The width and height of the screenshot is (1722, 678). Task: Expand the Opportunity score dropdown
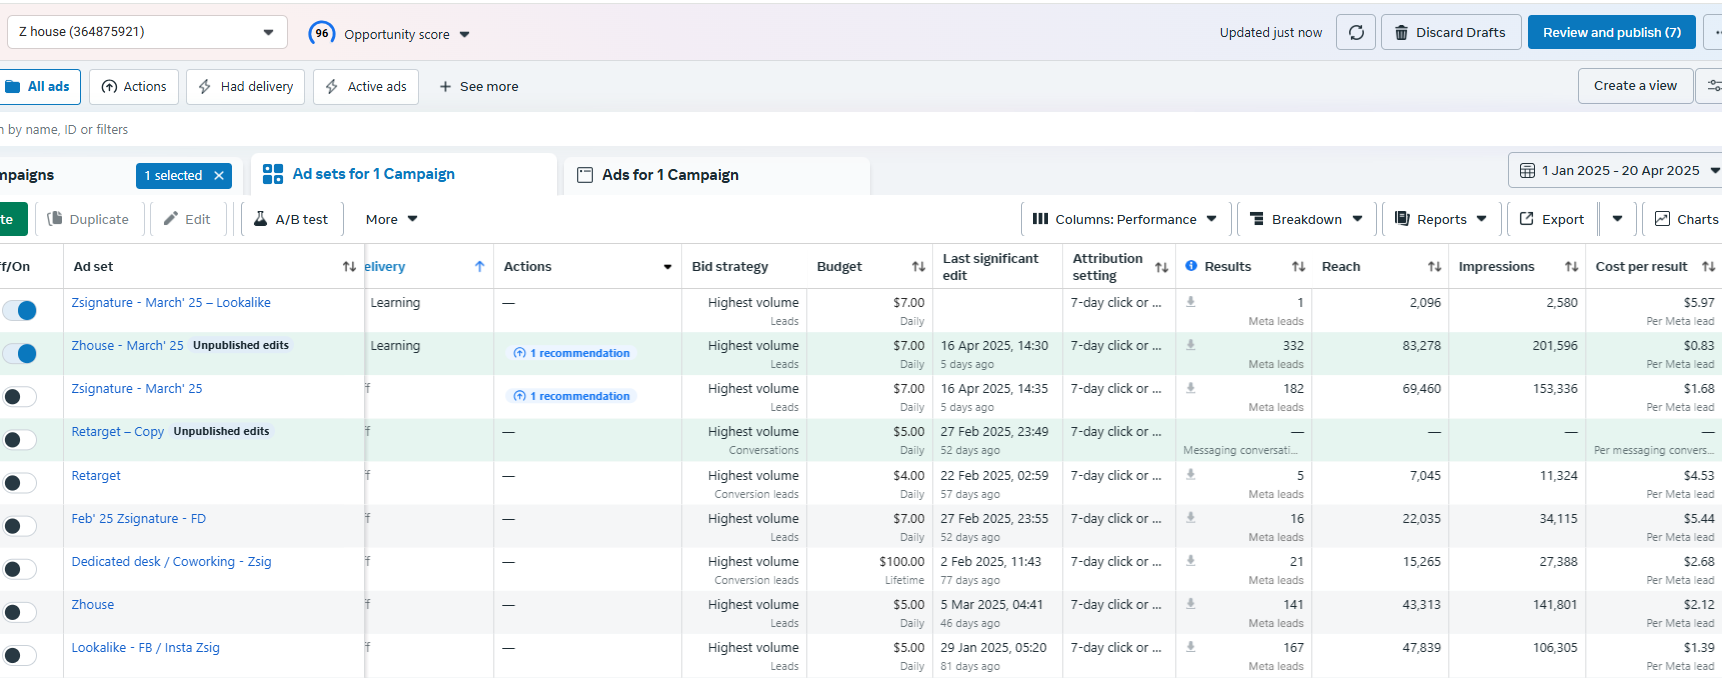(464, 35)
